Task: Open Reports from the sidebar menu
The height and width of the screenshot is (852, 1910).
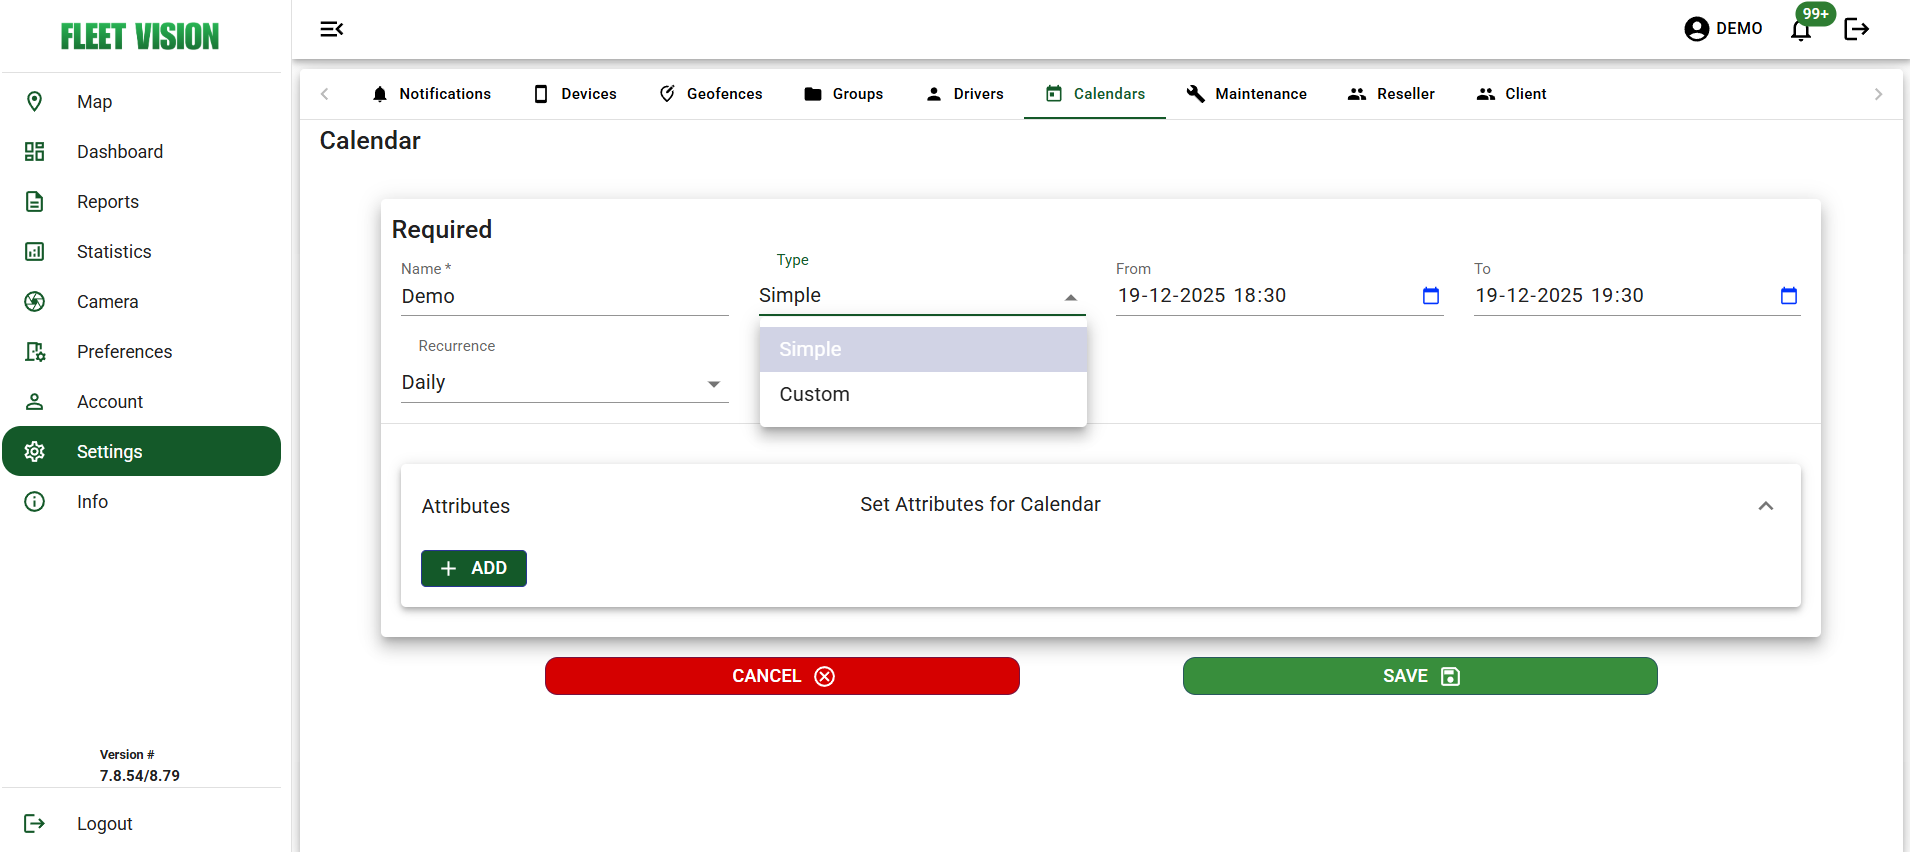Action: click(141, 201)
